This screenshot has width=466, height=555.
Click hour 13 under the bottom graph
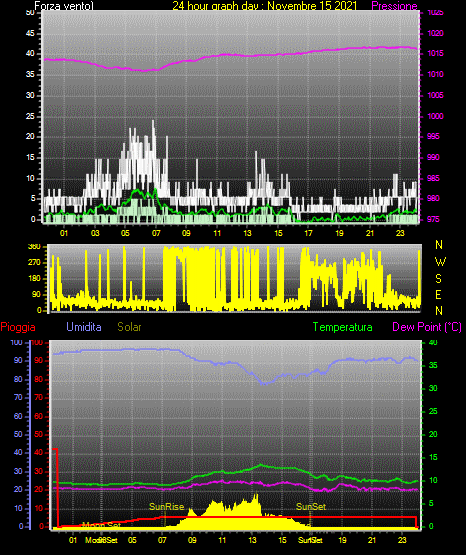(252, 540)
